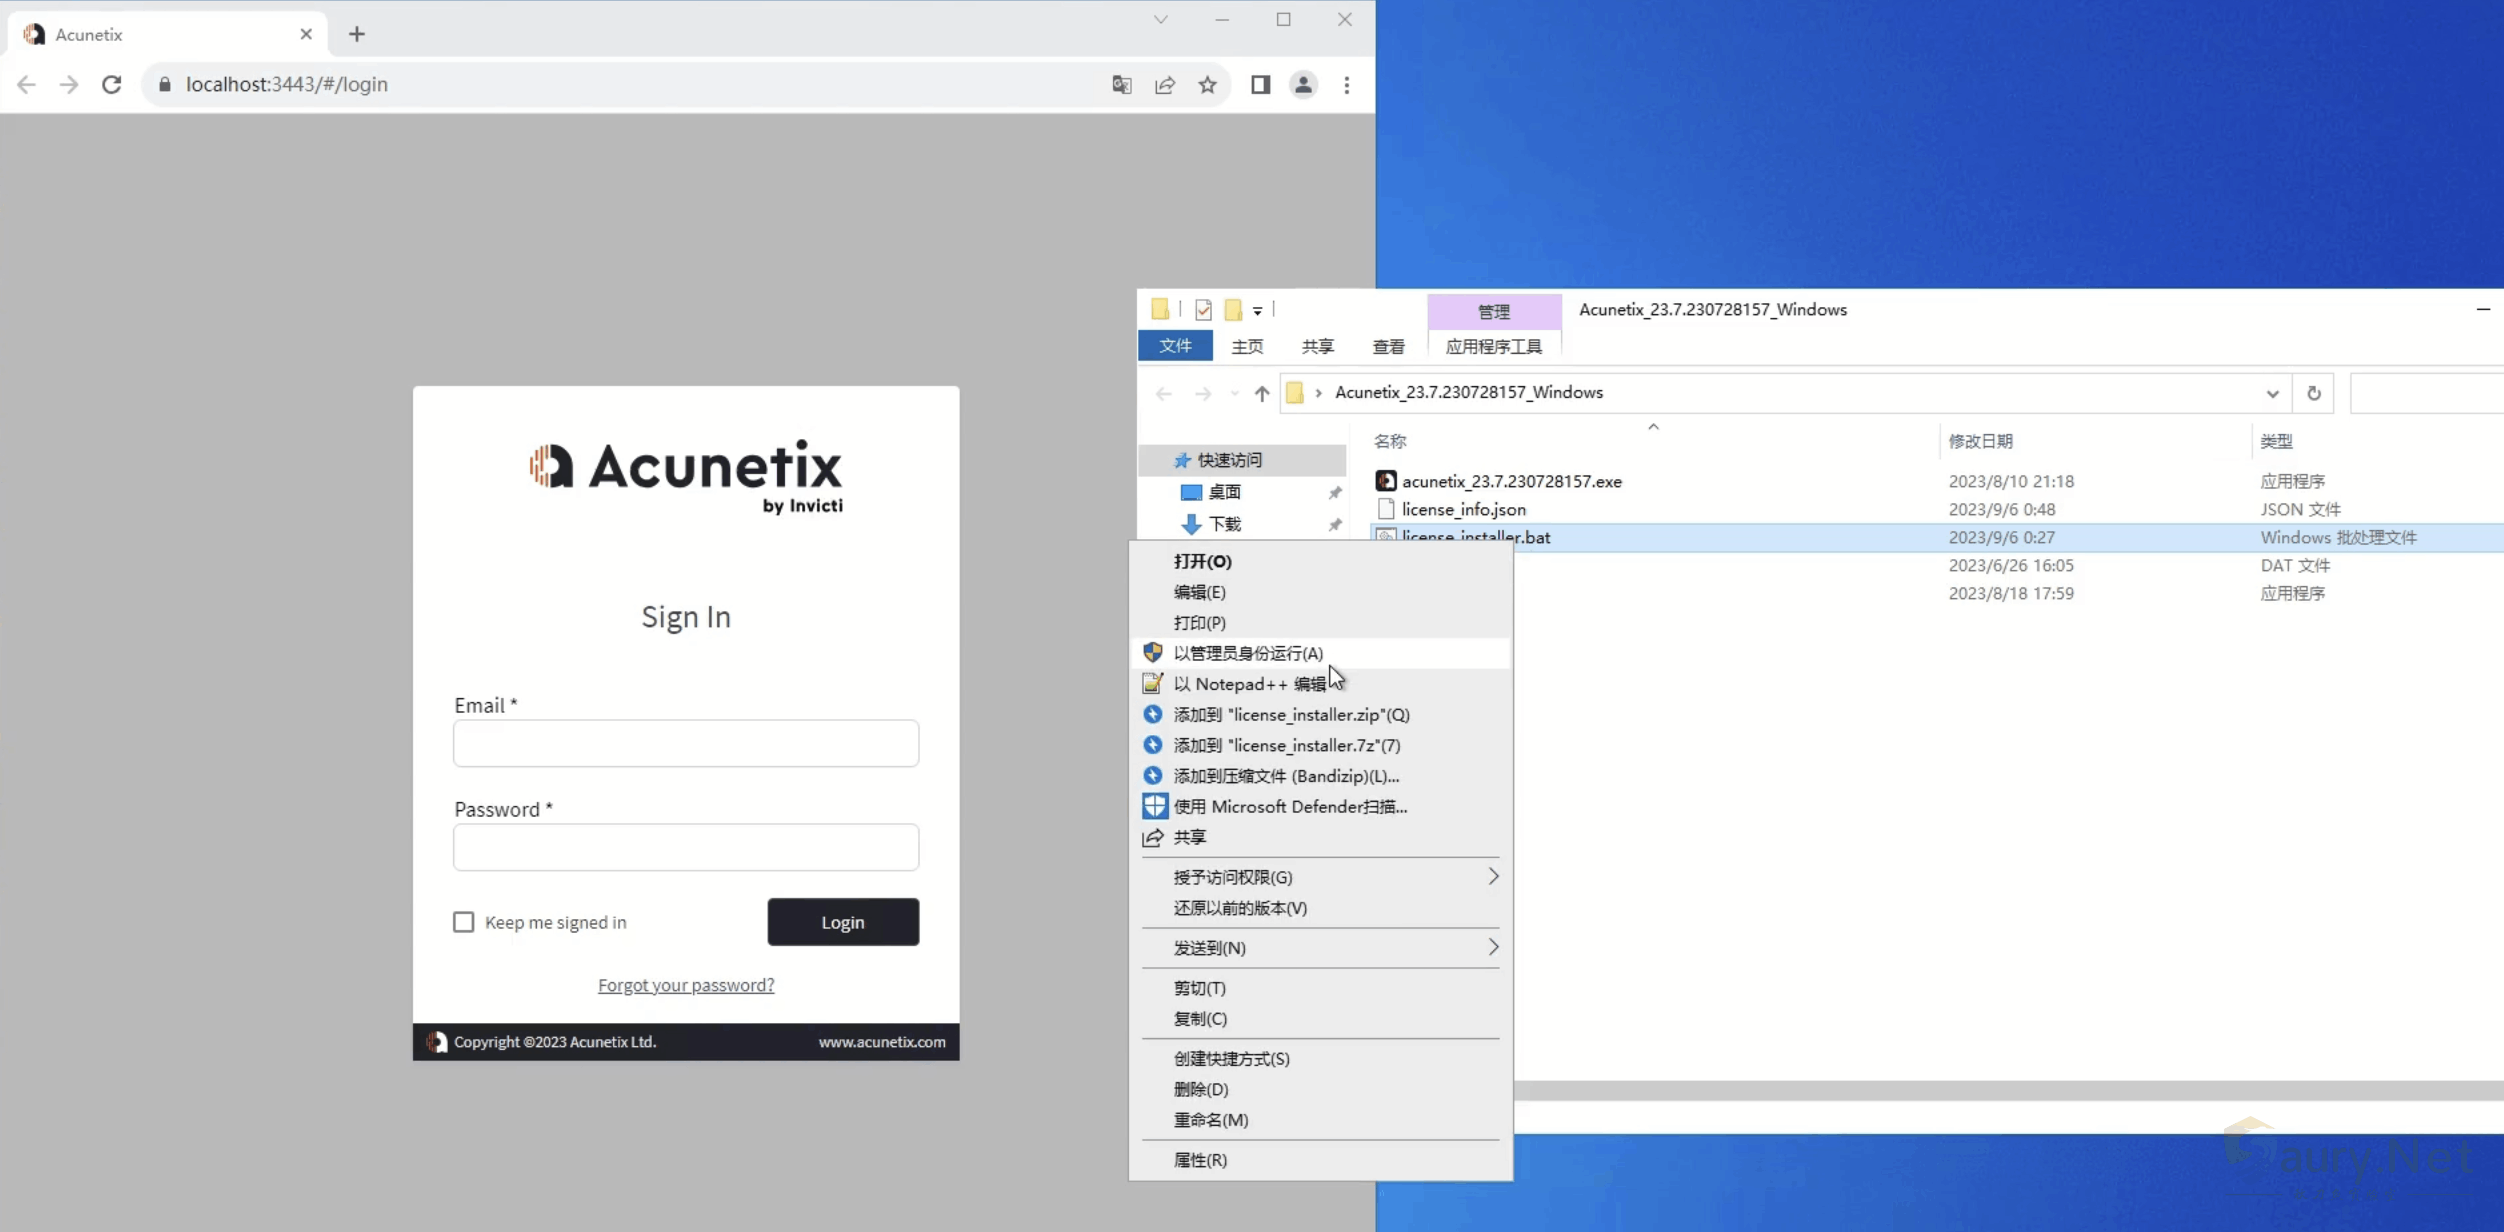Open the browser side panel icon
Image resolution: width=2504 pixels, height=1232 pixels.
click(1260, 85)
